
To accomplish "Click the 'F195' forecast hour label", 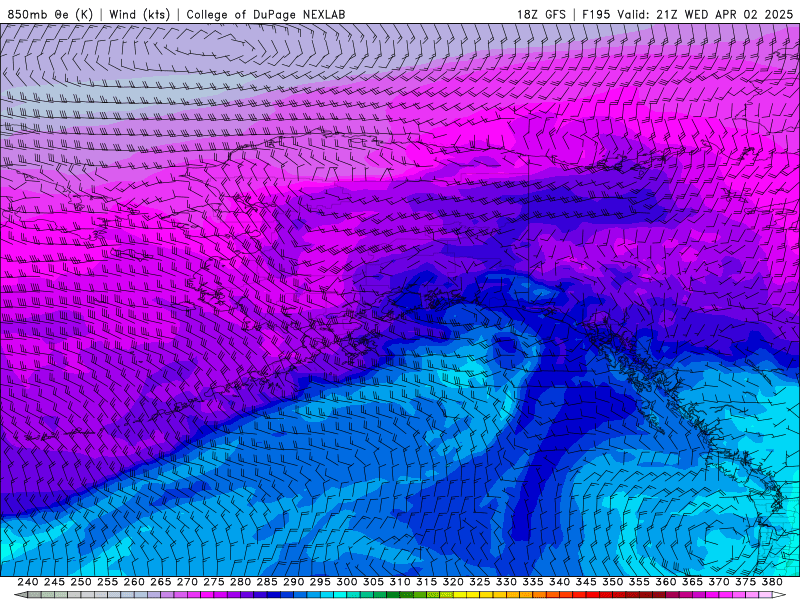I will click(x=596, y=14).
